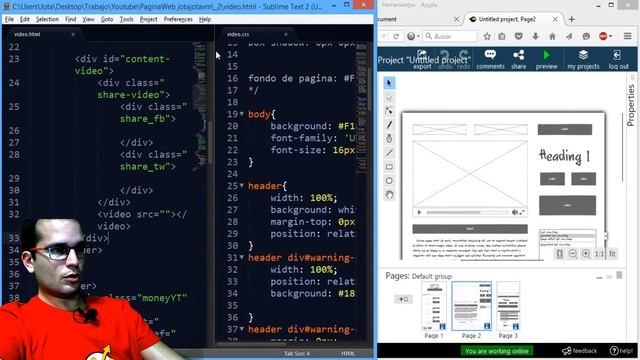Viewport: 640px width, 360px height.
Task: Open the Preferences menu in Sublime Text
Action: [178, 19]
